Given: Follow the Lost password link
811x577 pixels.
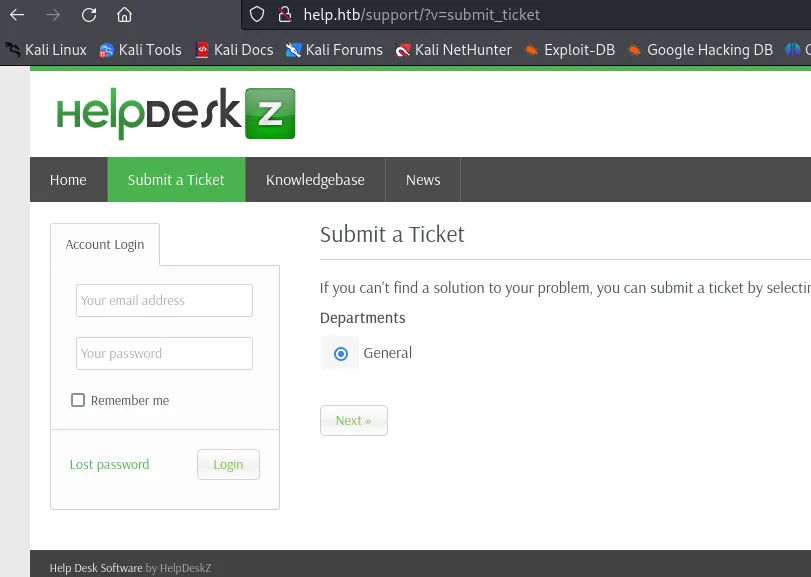Looking at the screenshot, I should click(x=109, y=464).
